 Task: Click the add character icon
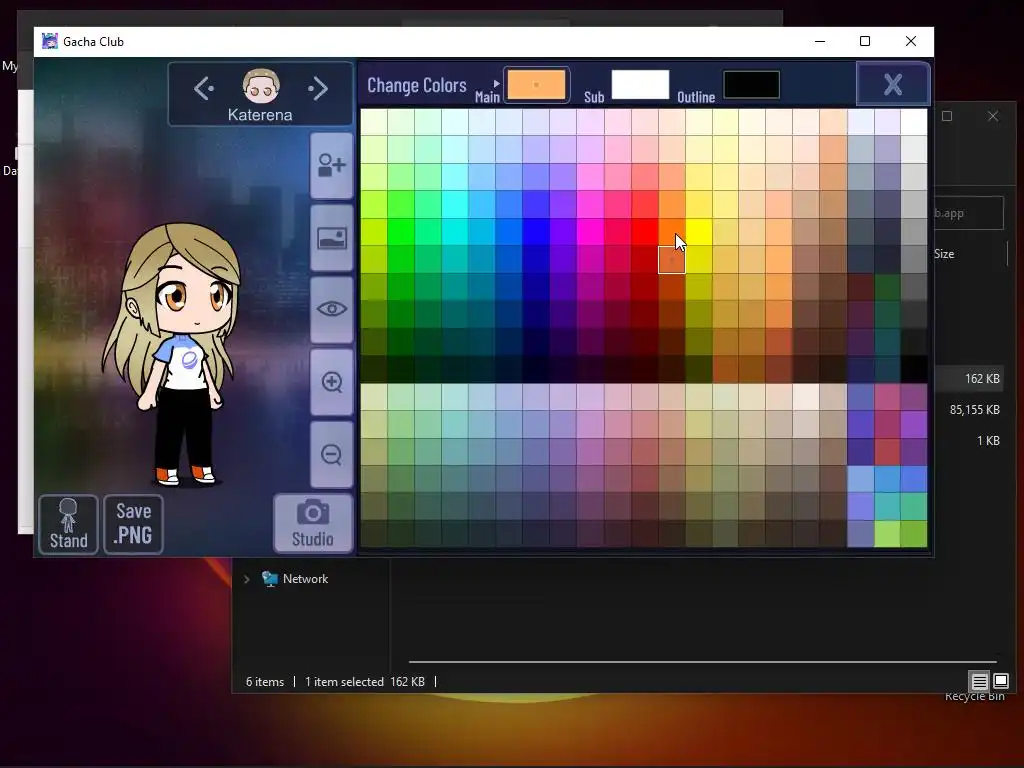[x=332, y=165]
